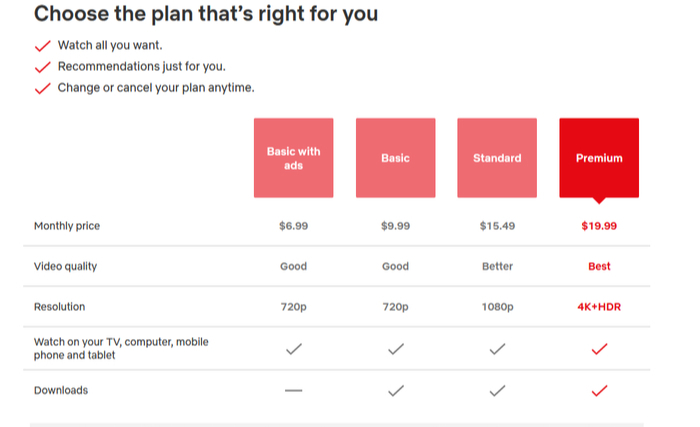The width and height of the screenshot is (700, 427).
Task: Click the $19.99 Premium monthly price
Action: point(599,226)
